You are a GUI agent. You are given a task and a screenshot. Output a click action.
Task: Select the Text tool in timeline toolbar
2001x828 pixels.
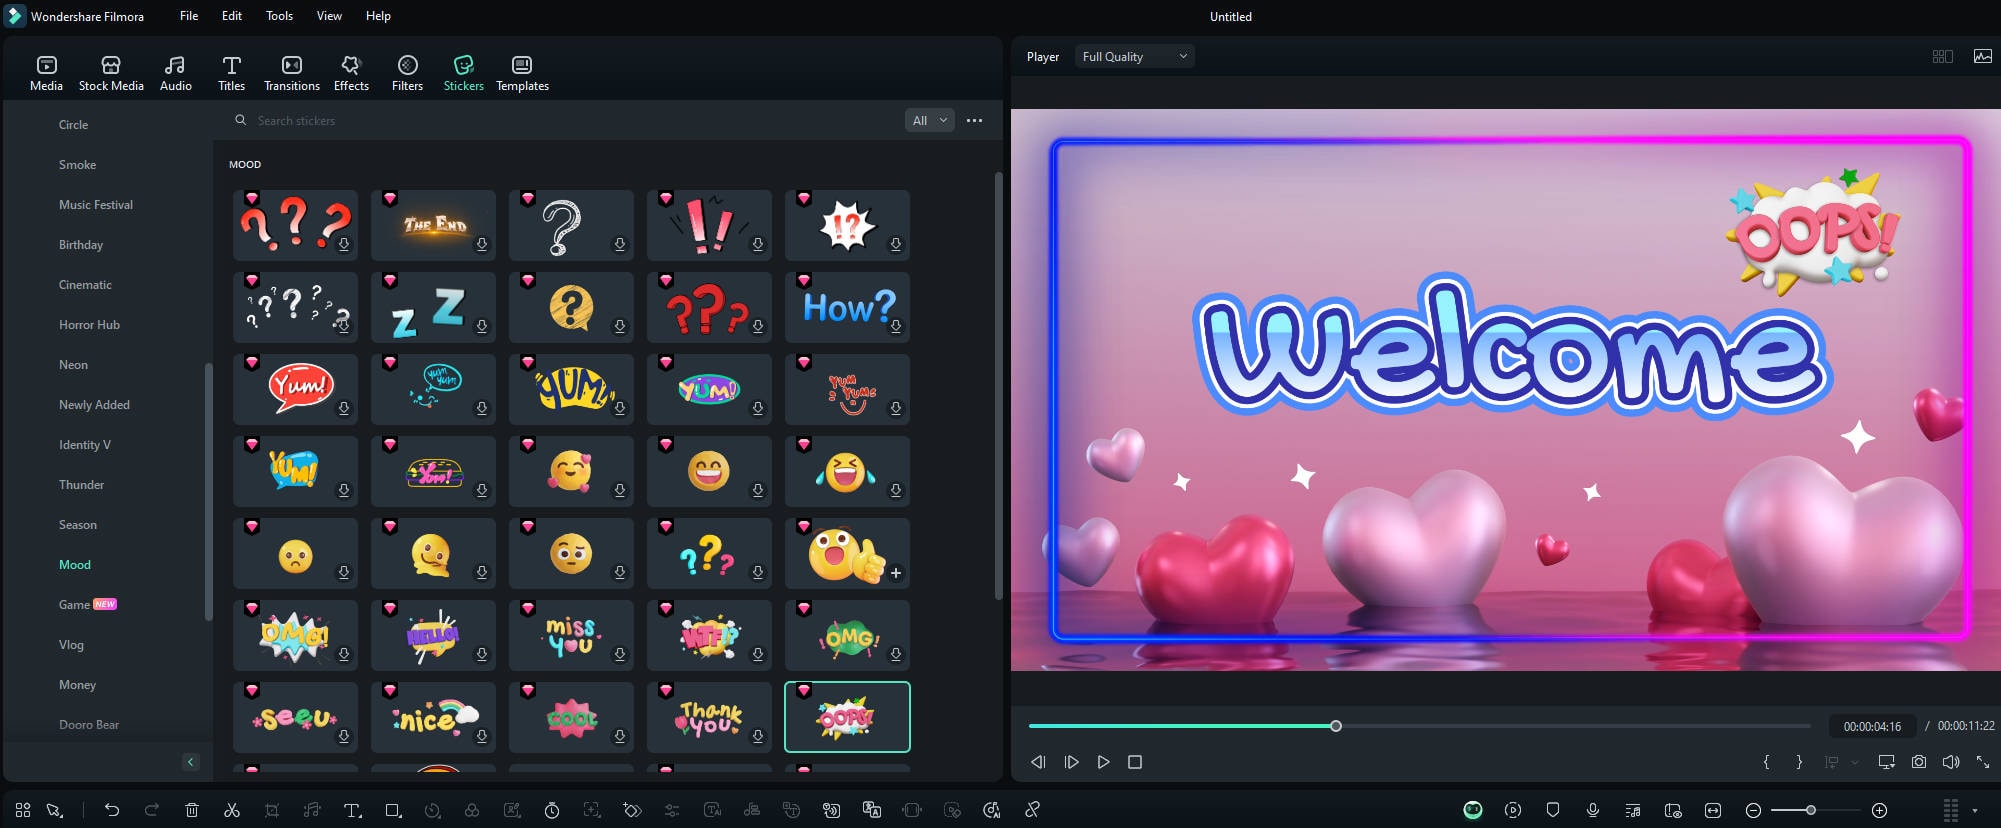pos(352,810)
